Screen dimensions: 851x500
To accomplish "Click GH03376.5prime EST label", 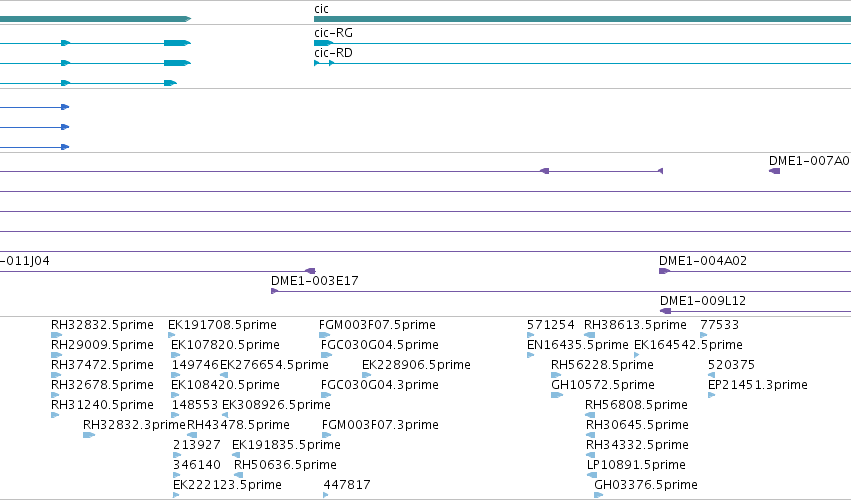I will 646,485.
